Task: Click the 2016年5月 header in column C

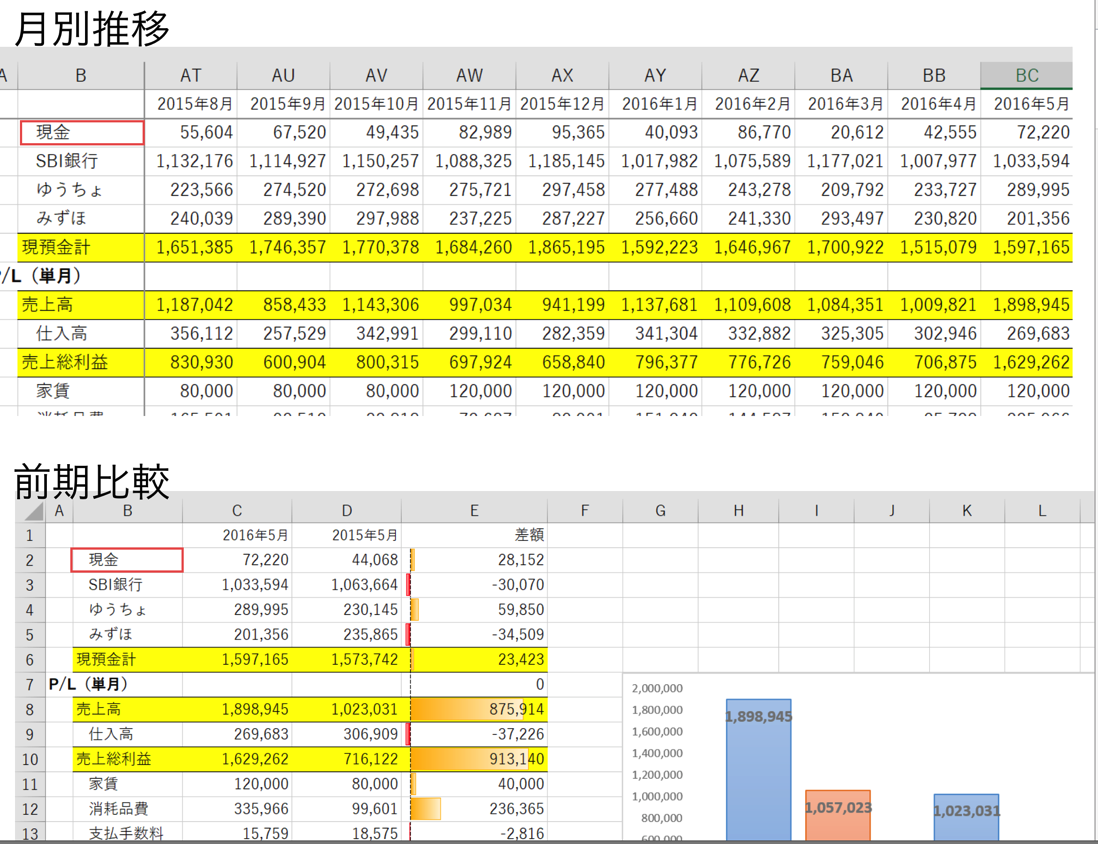Action: point(237,535)
